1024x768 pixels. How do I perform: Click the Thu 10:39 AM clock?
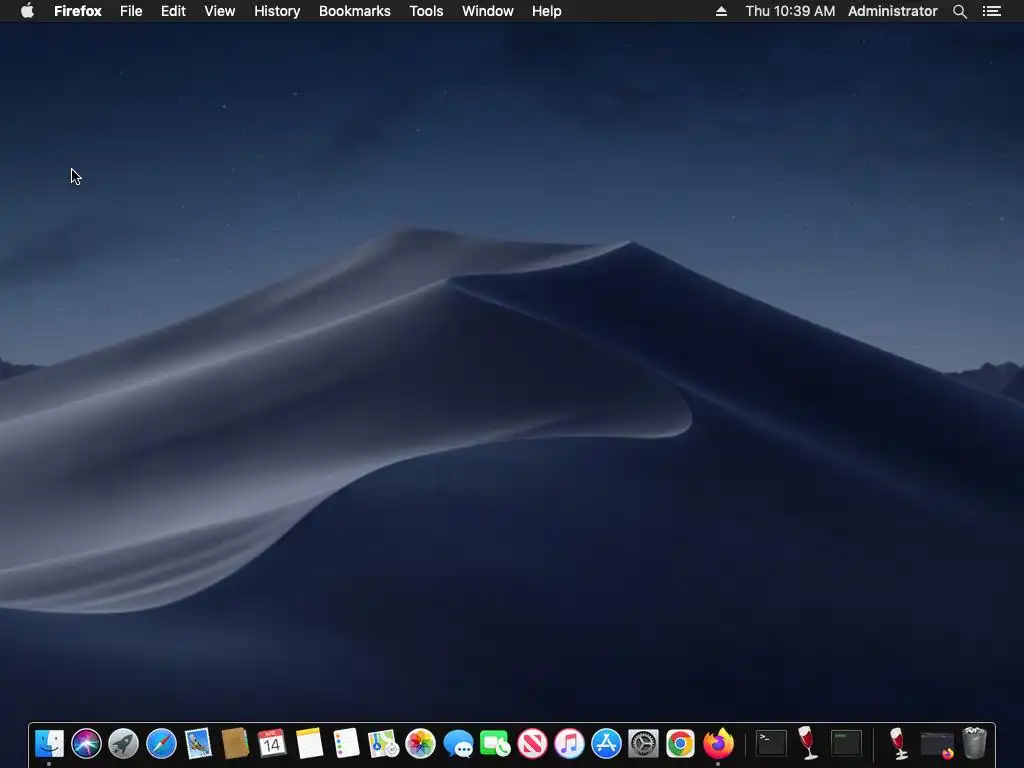pyautogui.click(x=790, y=11)
